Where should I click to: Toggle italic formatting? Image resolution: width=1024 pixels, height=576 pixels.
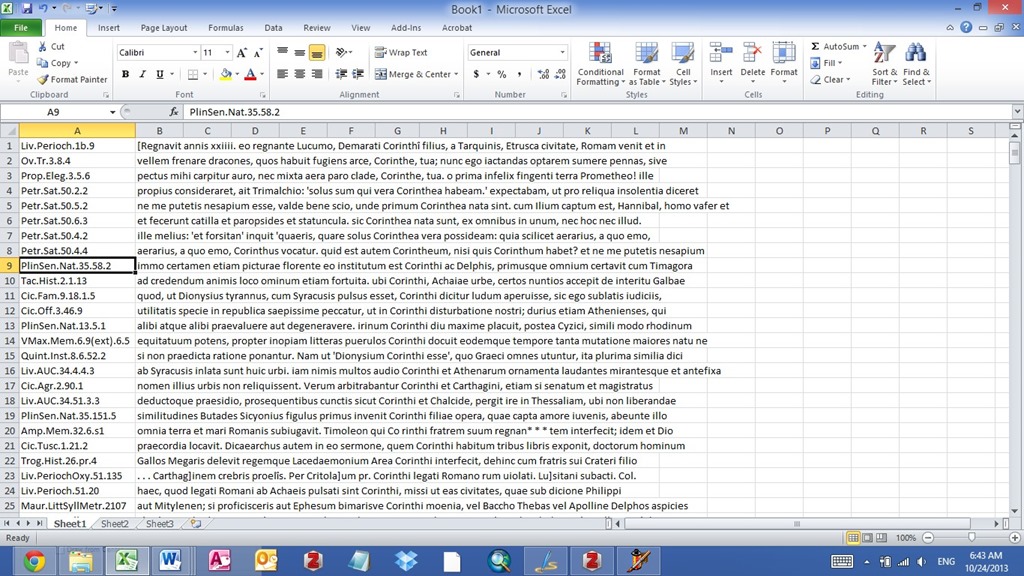pos(143,74)
